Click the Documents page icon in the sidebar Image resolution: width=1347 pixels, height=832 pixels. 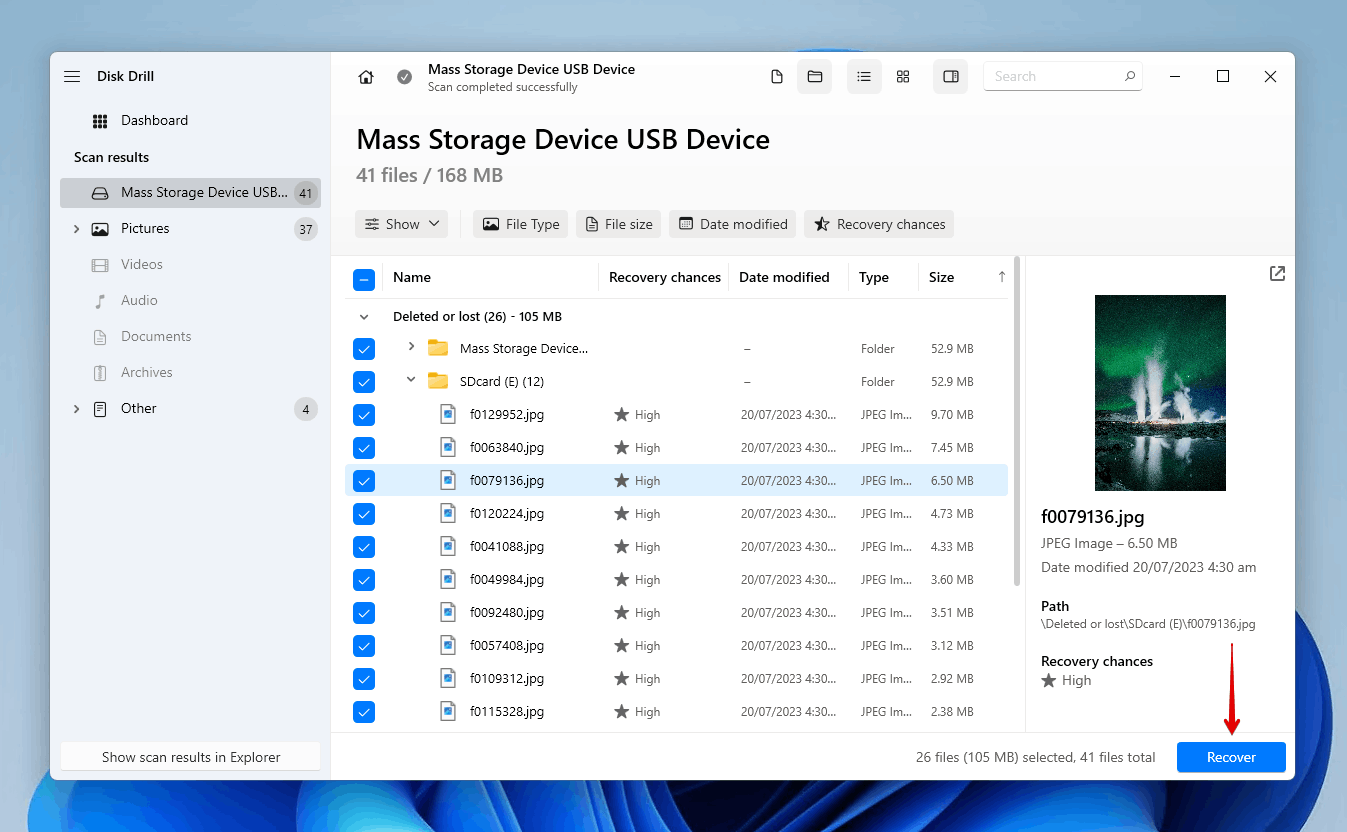[100, 337]
